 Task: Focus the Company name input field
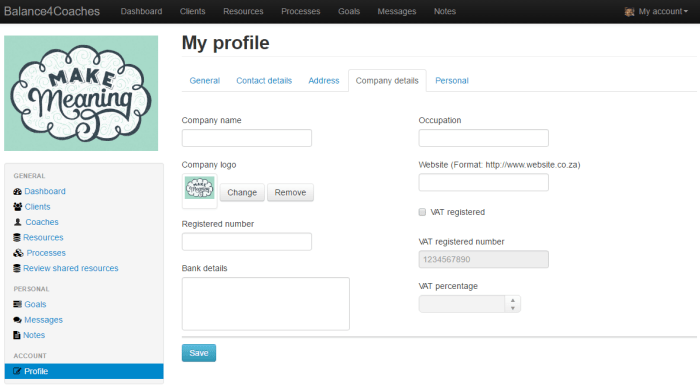click(x=246, y=138)
